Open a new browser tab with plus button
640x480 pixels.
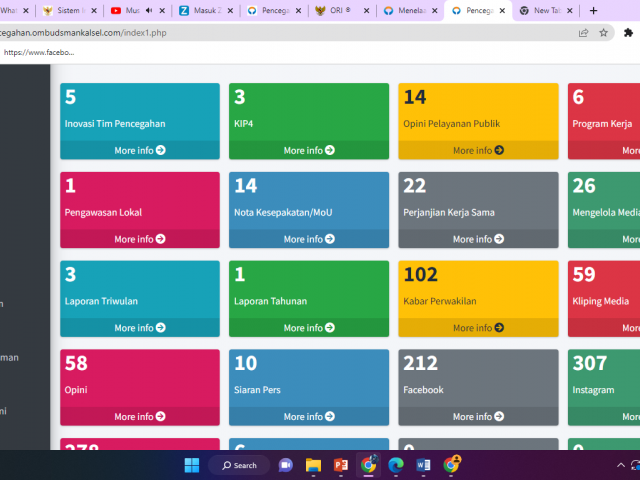click(593, 10)
